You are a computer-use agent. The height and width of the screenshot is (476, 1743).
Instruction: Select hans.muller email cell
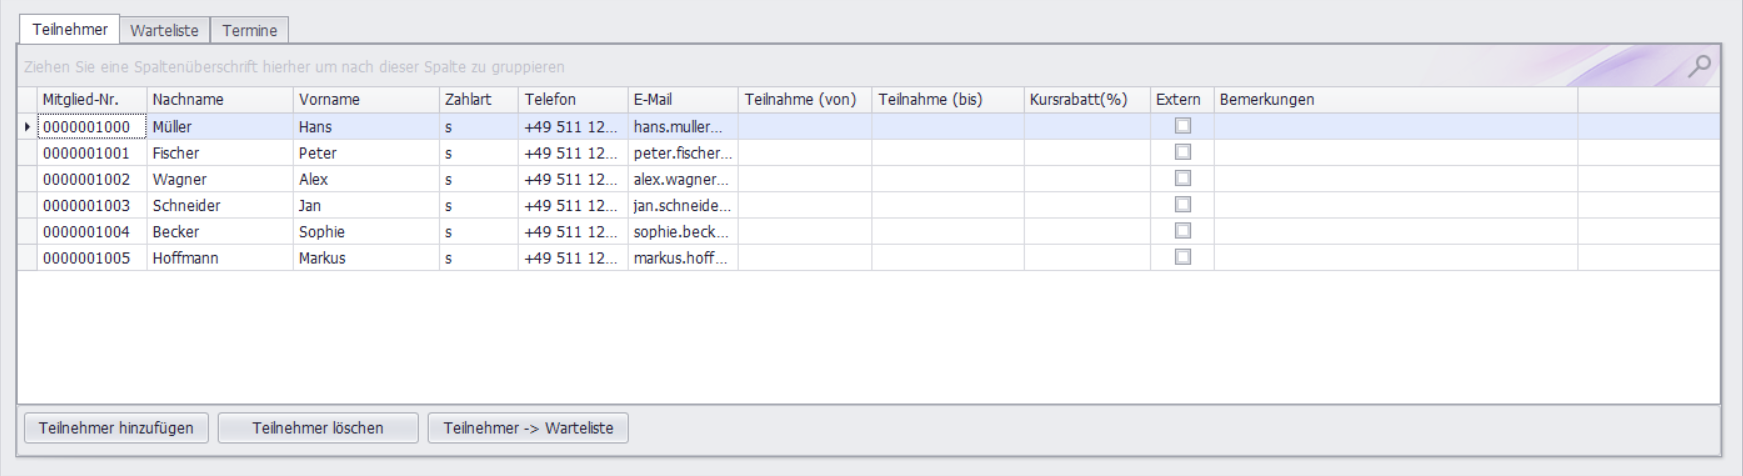[x=683, y=127]
